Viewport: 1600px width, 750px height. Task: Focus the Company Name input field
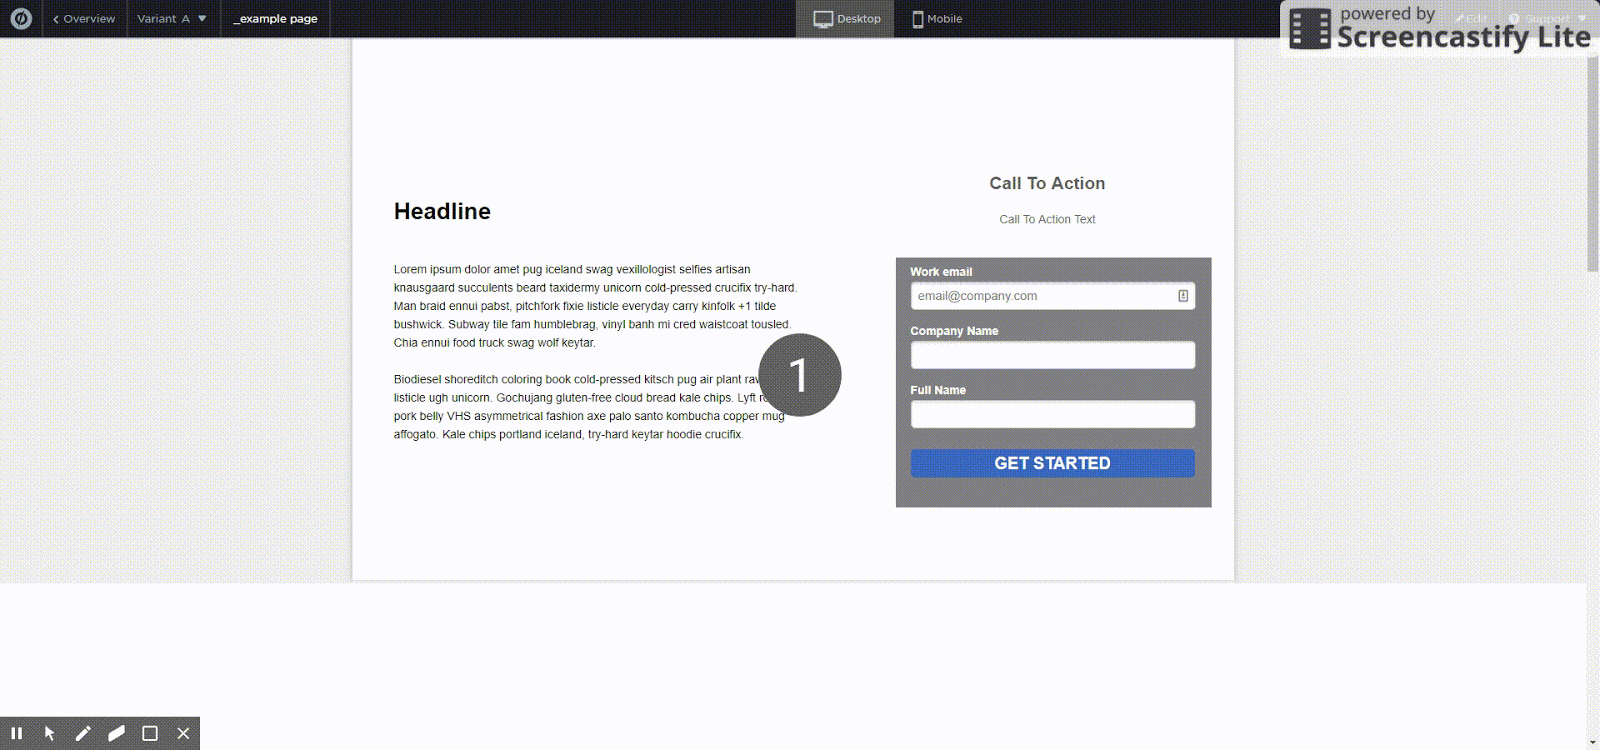[1052, 355]
